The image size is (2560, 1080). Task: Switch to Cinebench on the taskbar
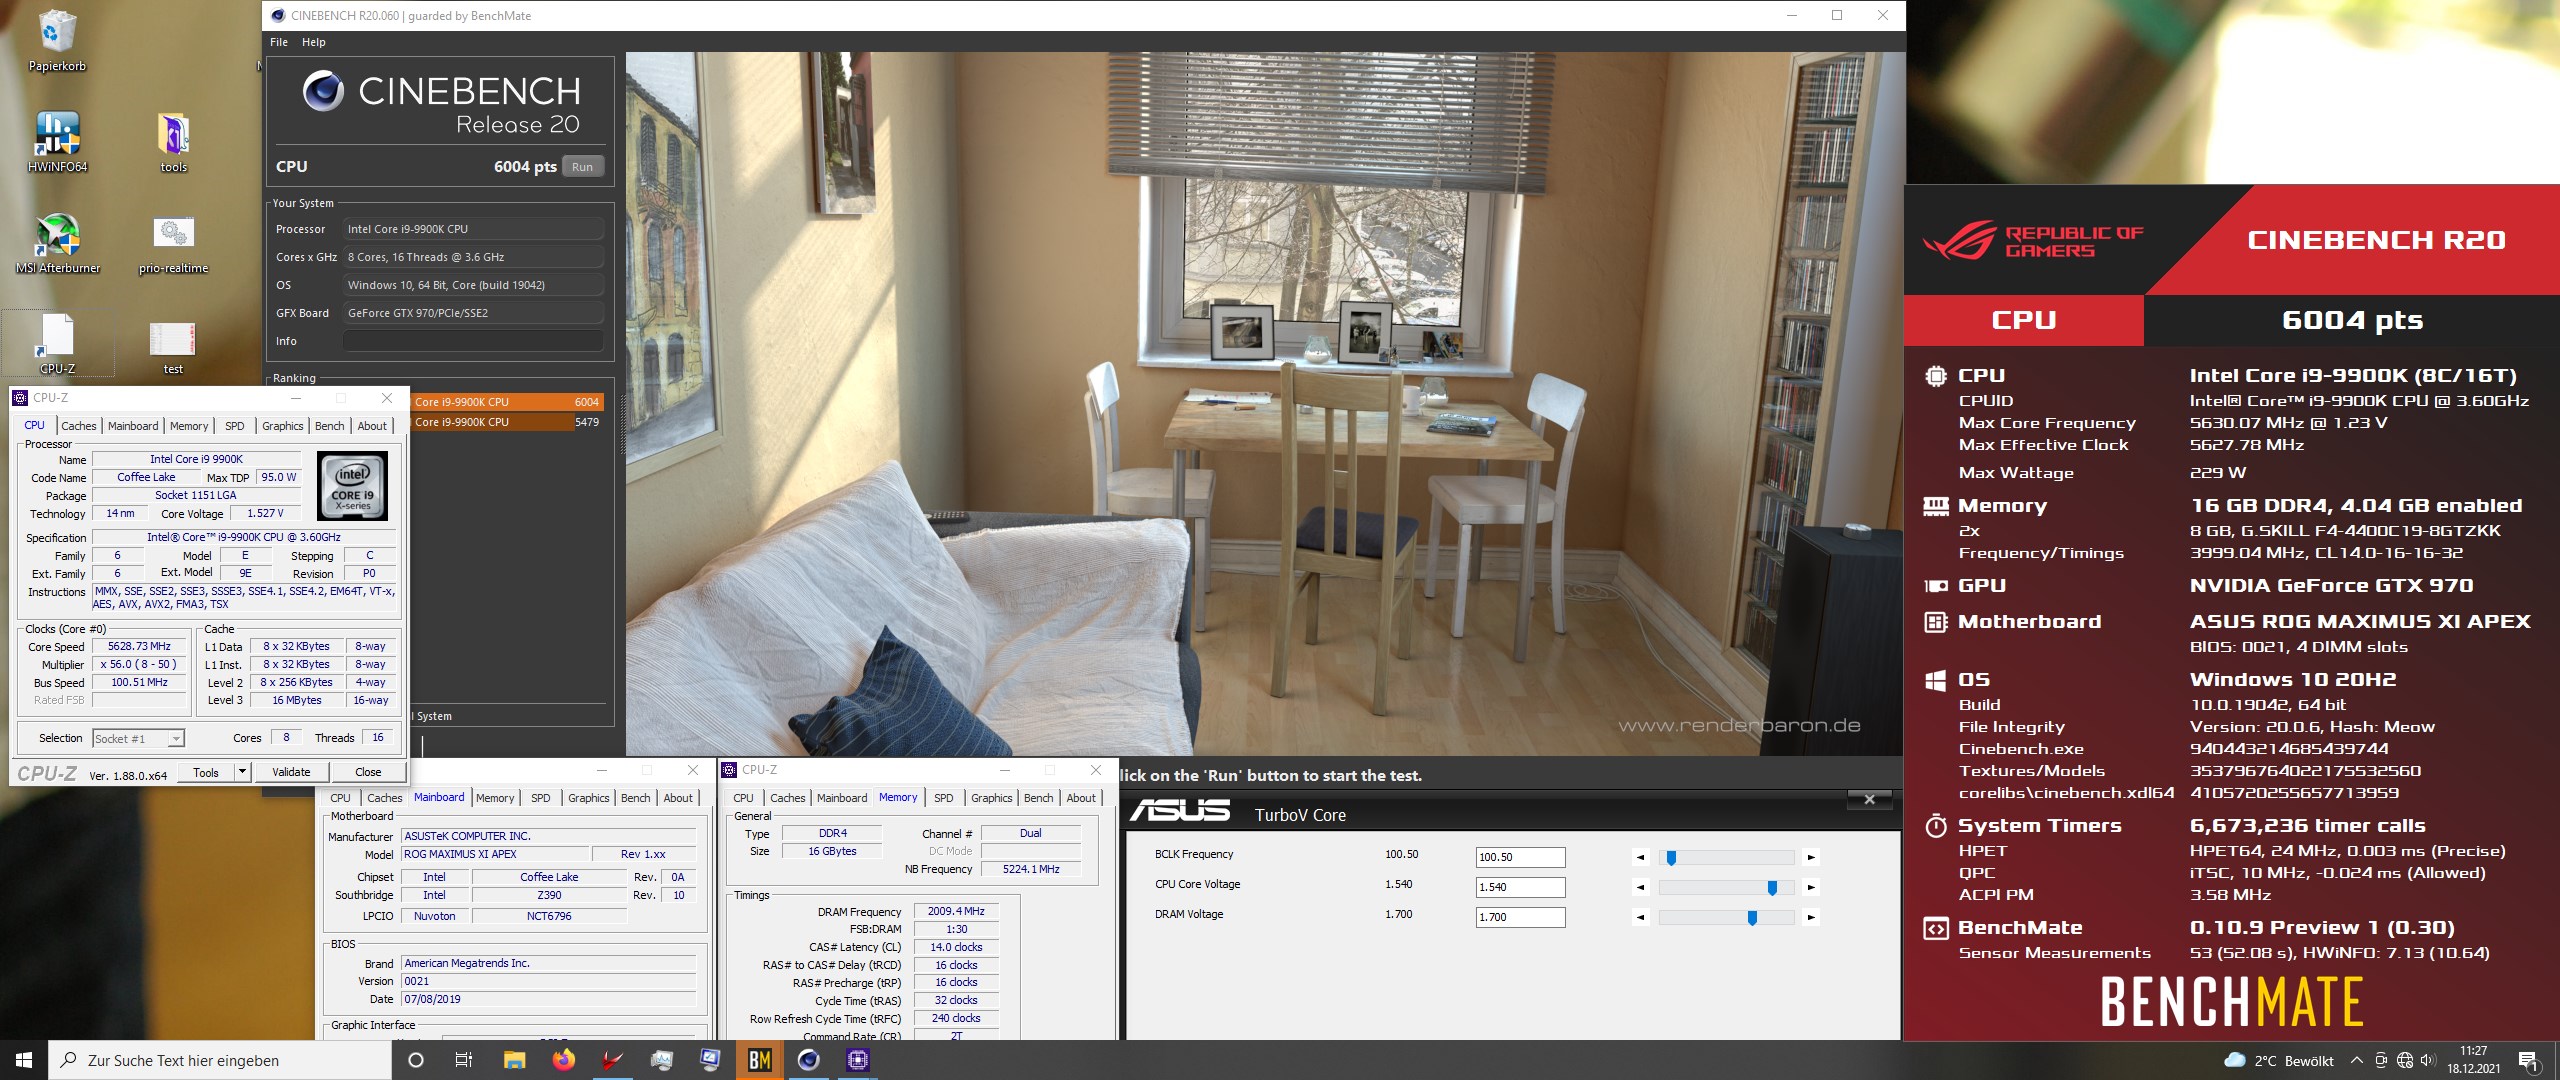click(808, 1060)
